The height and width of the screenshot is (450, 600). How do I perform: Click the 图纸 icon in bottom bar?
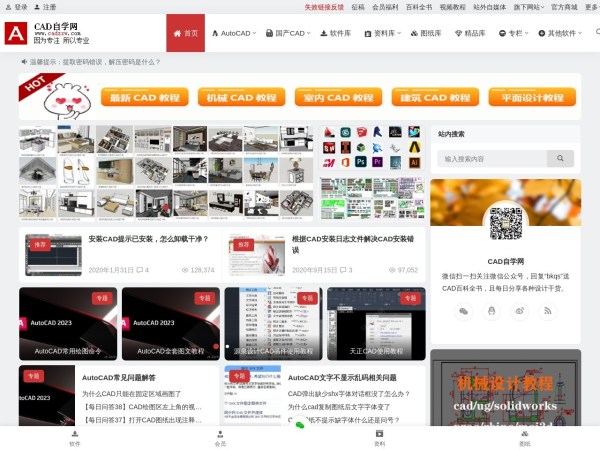click(525, 437)
